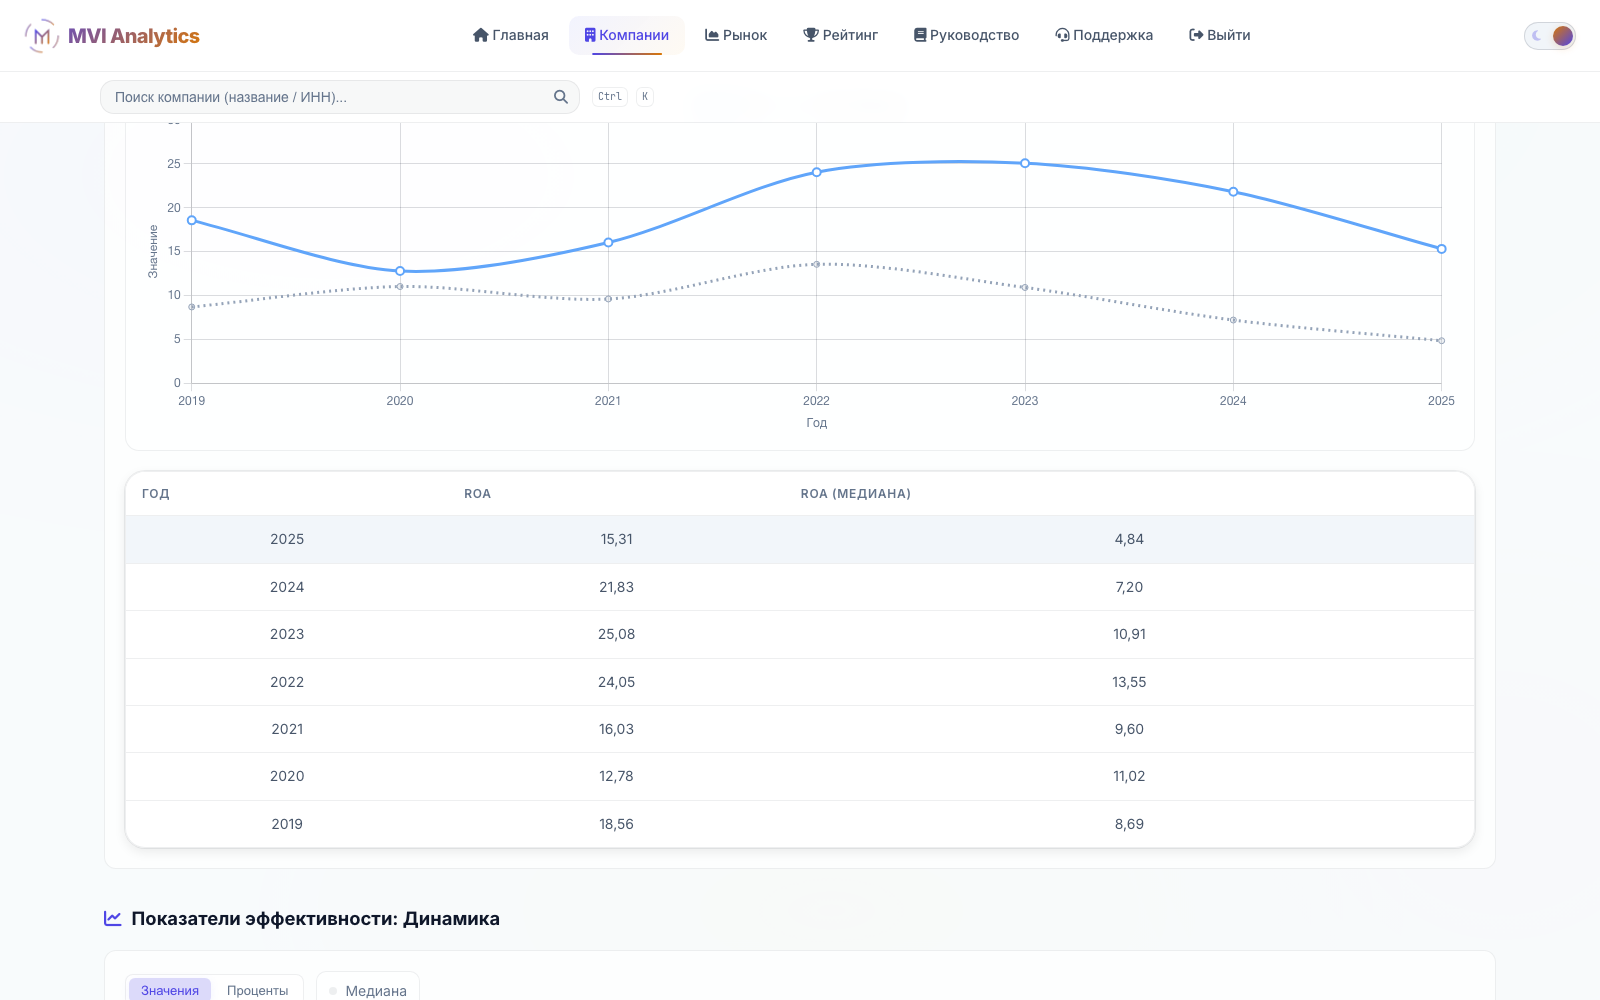
Task: Select the 2025 table row
Action: tap(800, 539)
